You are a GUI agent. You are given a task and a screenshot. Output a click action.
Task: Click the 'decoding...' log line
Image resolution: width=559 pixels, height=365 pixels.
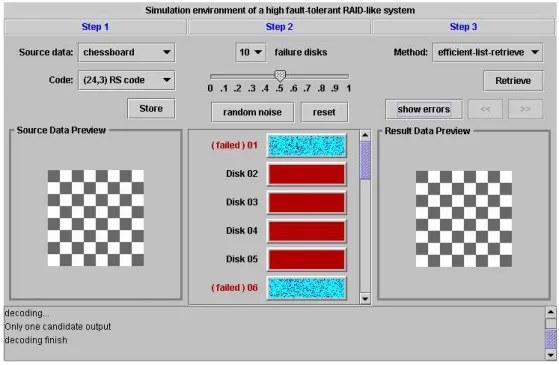(x=27, y=313)
